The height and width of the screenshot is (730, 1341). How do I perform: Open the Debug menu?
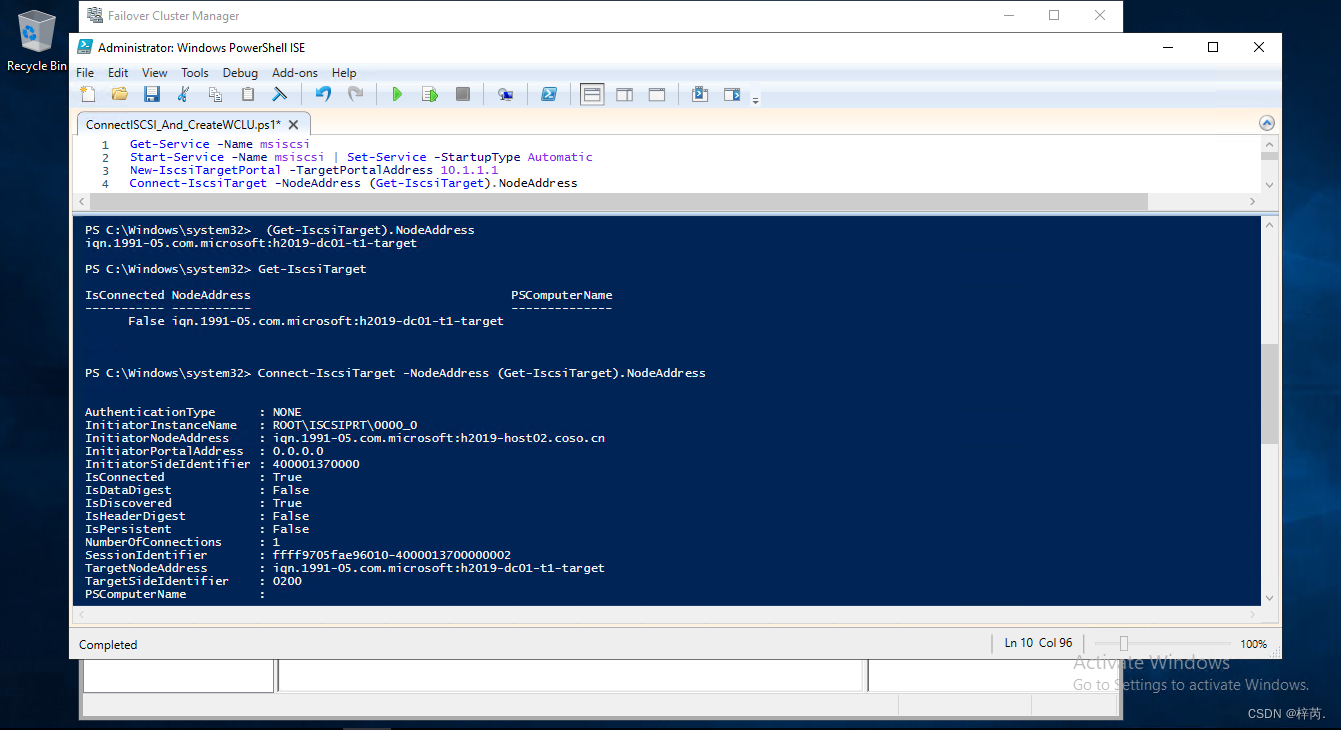tap(240, 72)
